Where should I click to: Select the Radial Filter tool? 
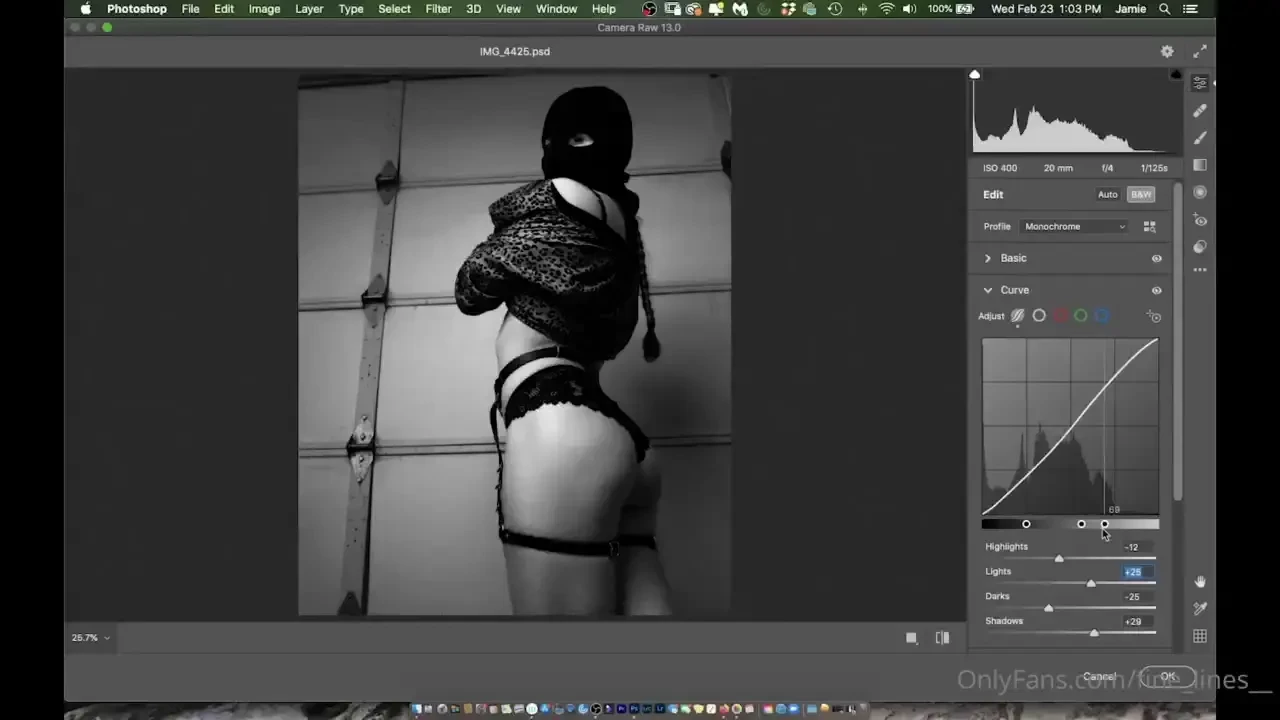pos(1200,192)
